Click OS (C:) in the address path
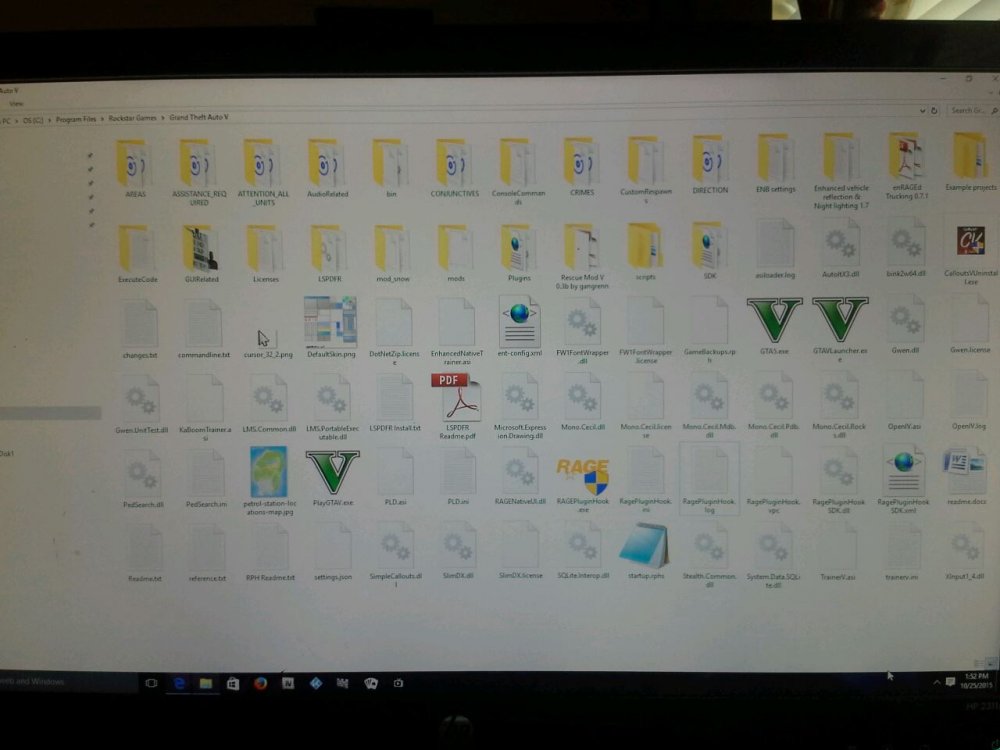The width and height of the screenshot is (1000, 750). pos(33,120)
